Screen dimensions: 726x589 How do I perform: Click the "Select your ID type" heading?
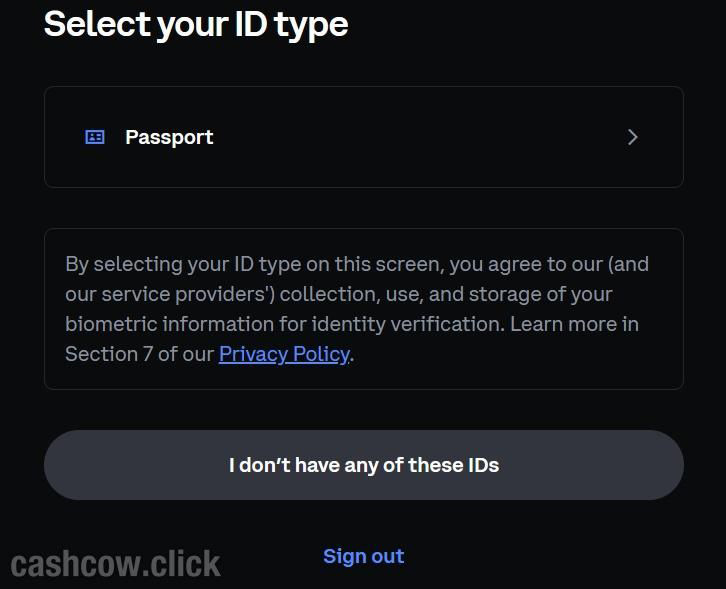pyautogui.click(x=196, y=23)
